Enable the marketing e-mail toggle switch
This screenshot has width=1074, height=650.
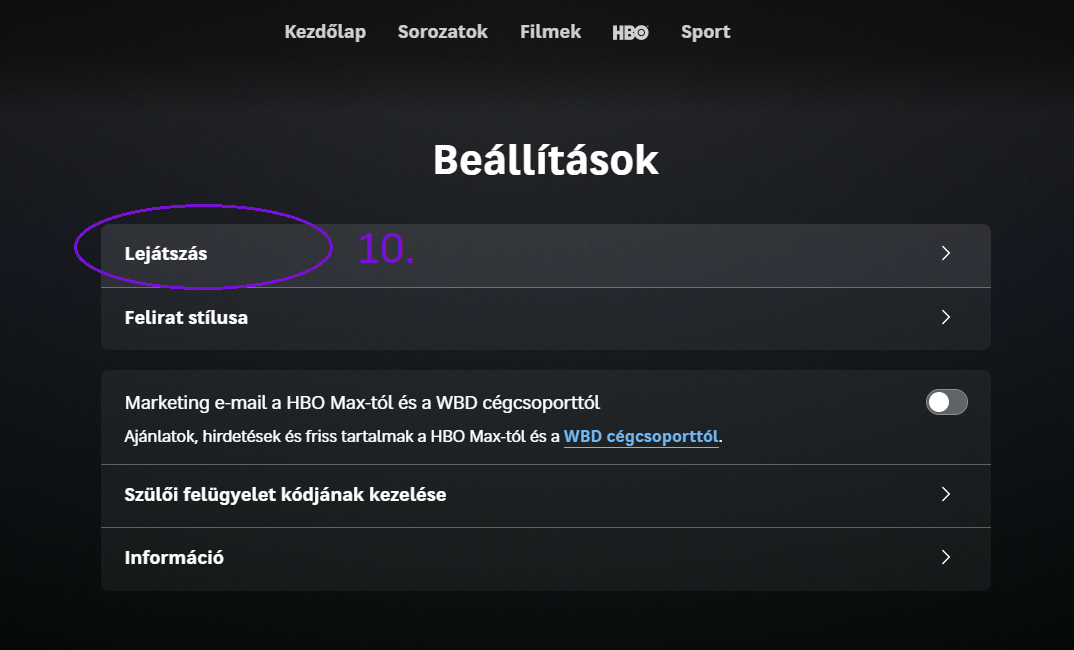tap(945, 402)
